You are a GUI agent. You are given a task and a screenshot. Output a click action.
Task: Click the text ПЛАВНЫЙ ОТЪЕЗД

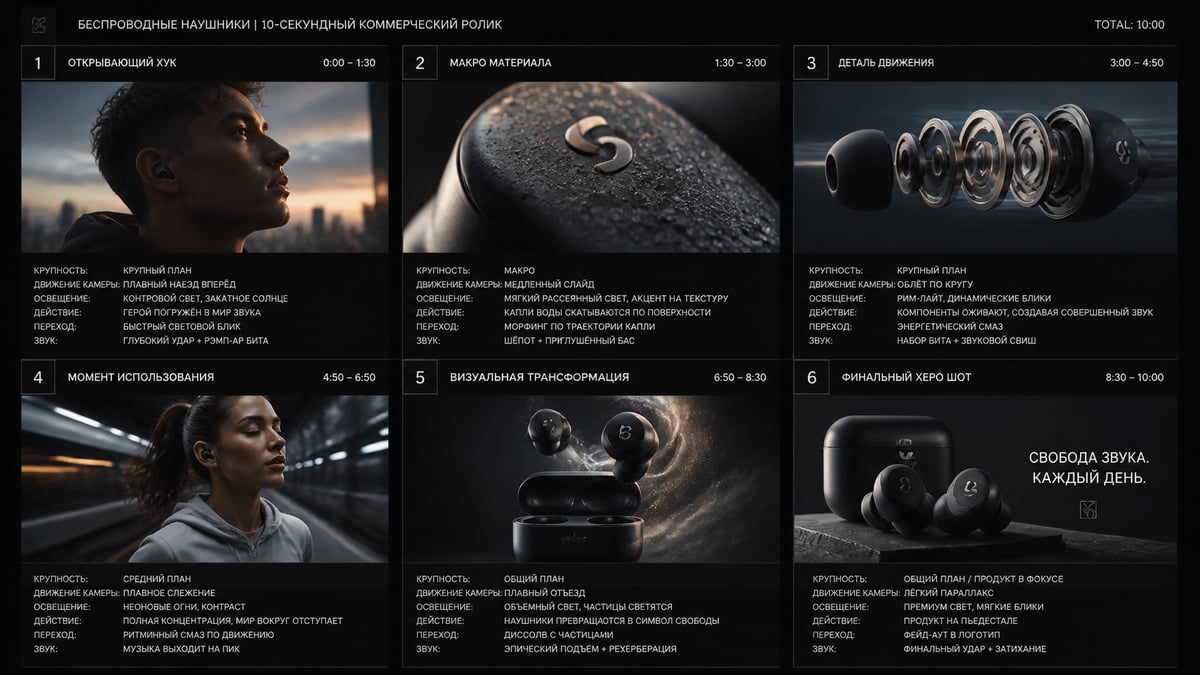point(545,592)
